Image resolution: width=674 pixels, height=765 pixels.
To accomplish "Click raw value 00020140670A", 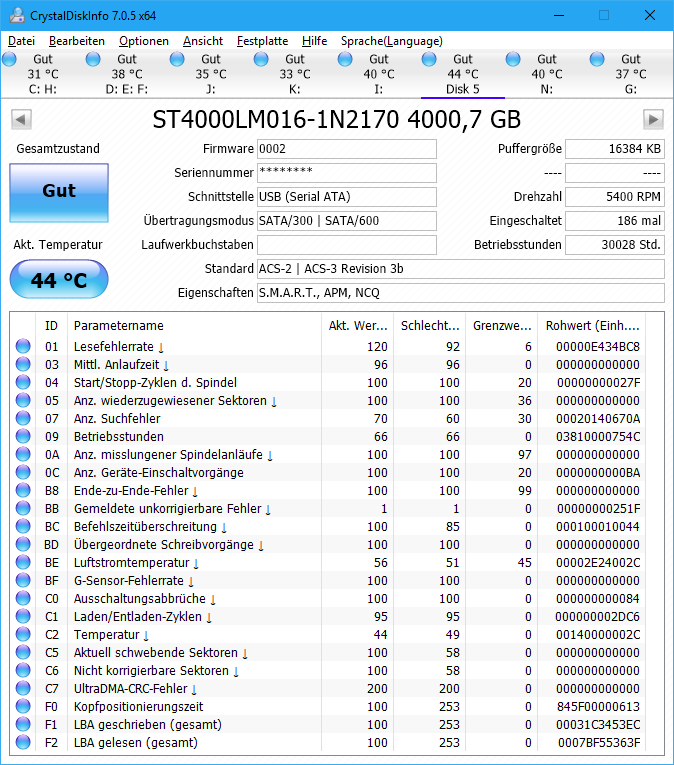I will click(598, 419).
